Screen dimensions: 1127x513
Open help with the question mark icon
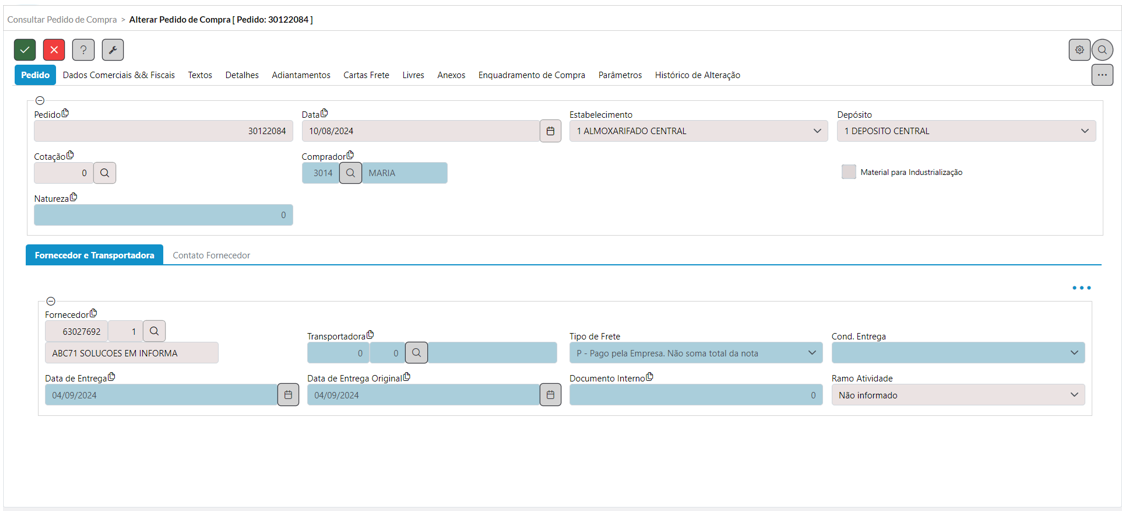tap(83, 50)
